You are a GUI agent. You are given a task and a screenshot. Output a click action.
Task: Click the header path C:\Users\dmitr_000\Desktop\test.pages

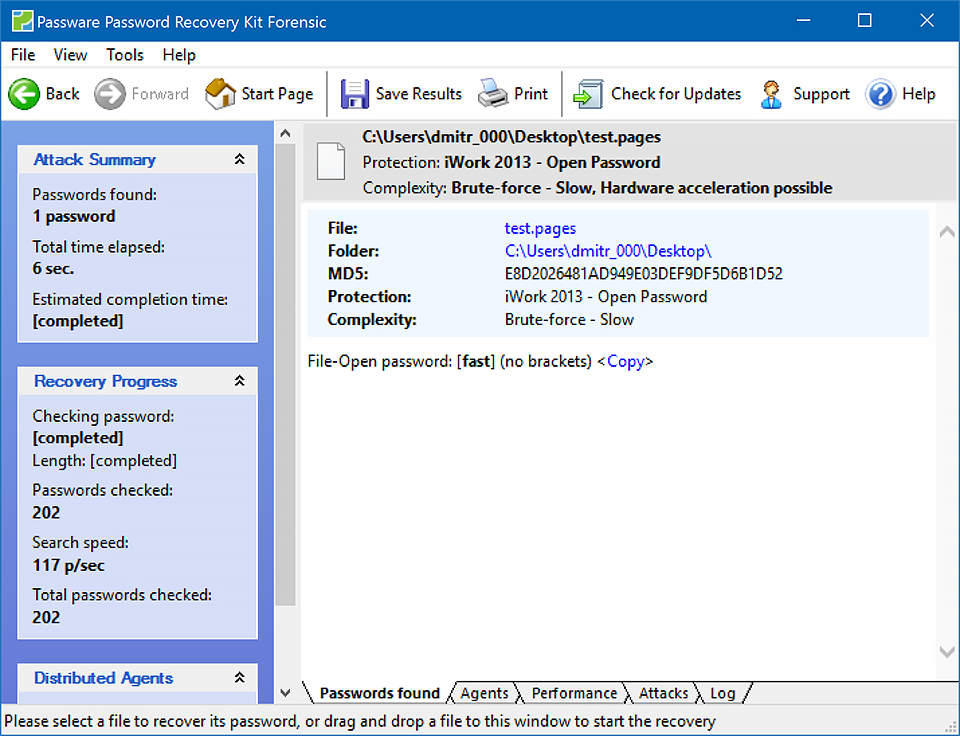click(511, 137)
